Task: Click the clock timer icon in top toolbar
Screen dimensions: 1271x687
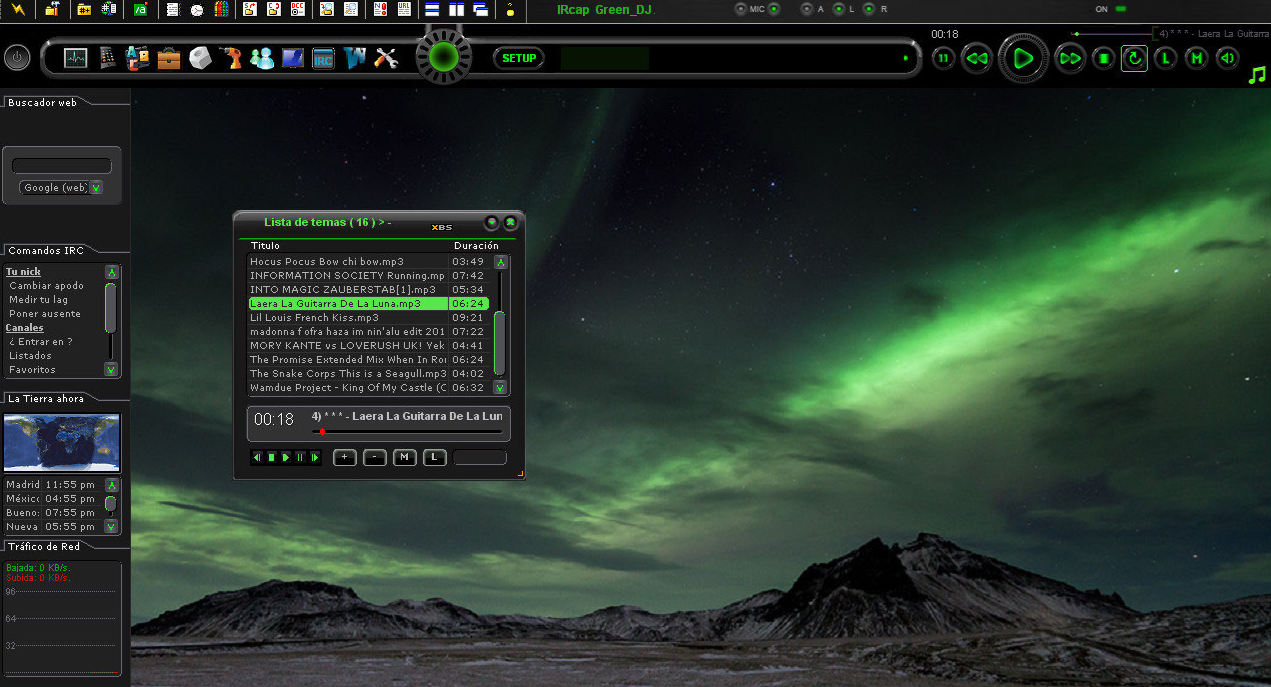Action: 197,9
